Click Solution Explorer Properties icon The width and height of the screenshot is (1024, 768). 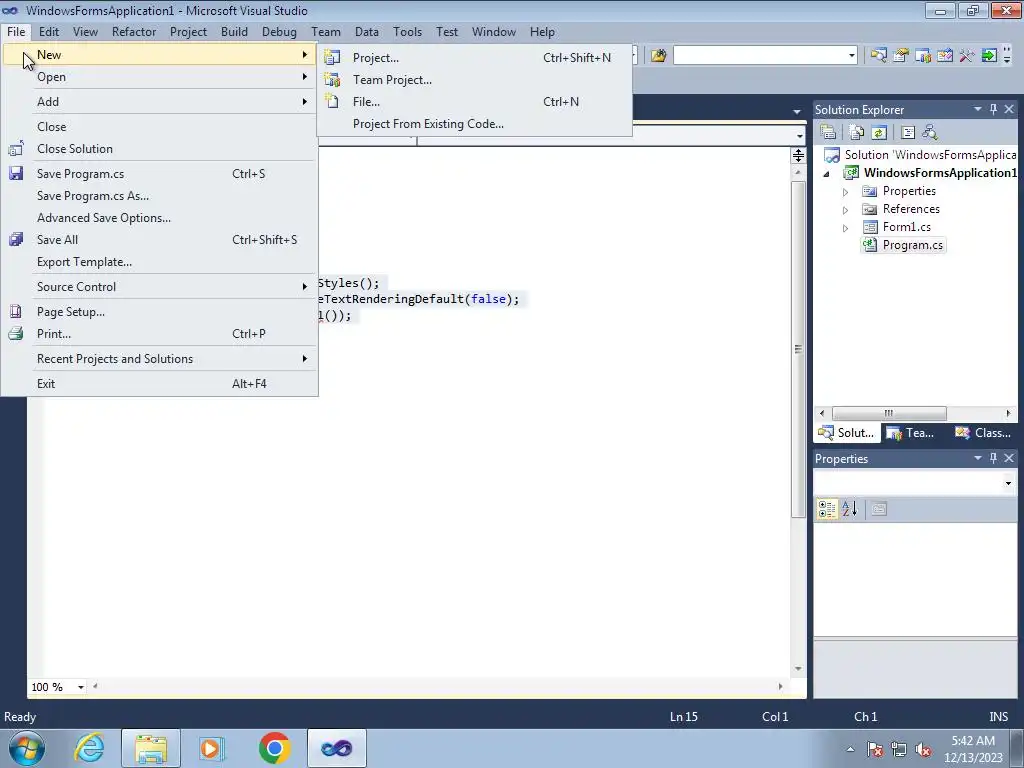pyautogui.click(x=828, y=133)
